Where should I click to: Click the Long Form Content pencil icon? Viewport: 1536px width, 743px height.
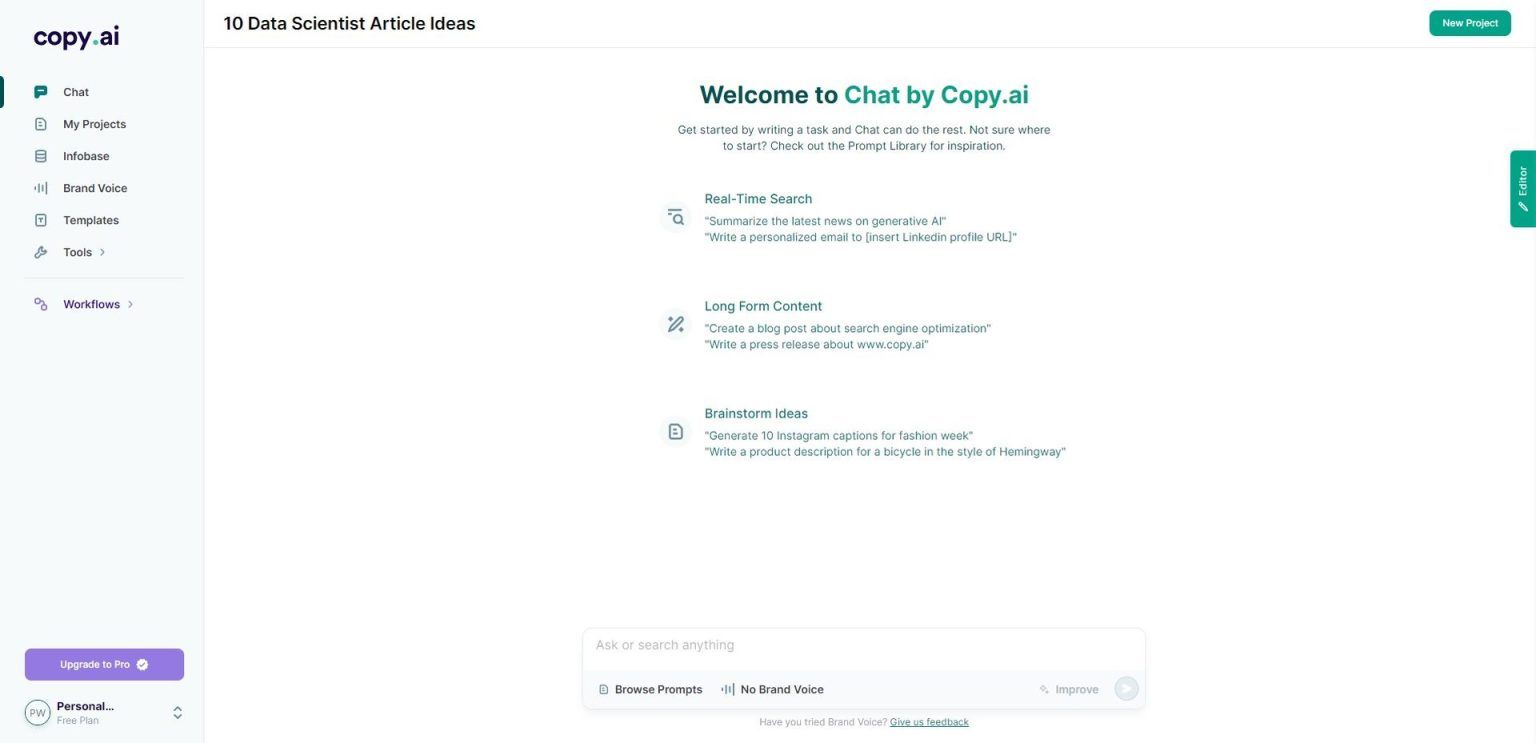coord(676,324)
